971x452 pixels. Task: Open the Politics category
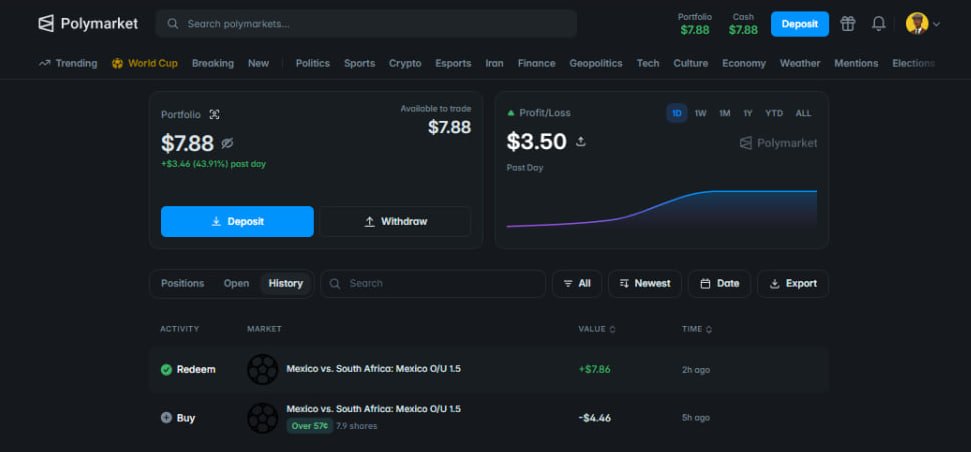313,63
